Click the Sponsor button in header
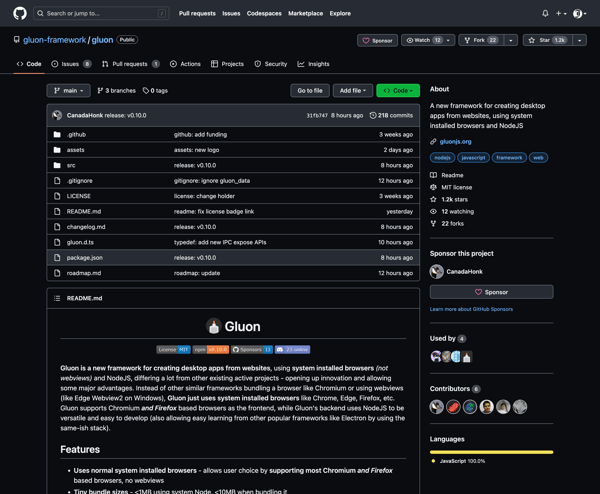 pyautogui.click(x=377, y=40)
